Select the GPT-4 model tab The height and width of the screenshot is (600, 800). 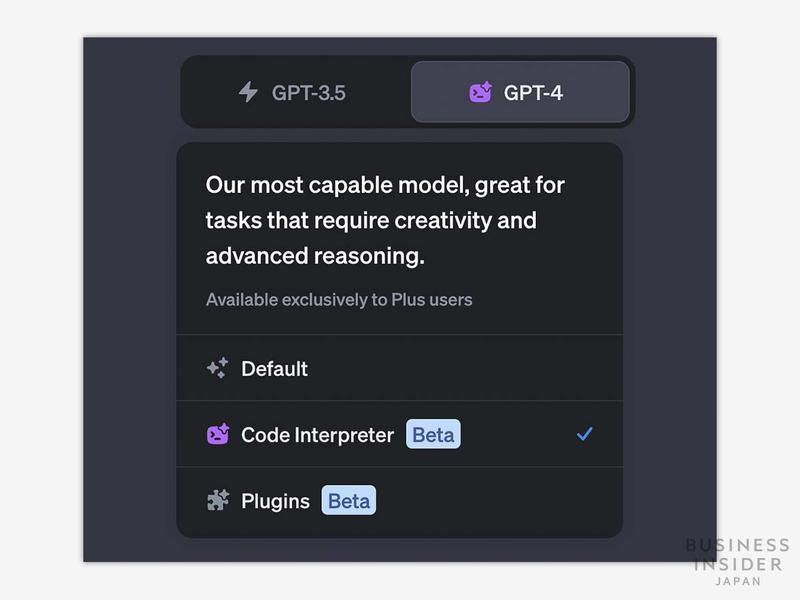(520, 93)
